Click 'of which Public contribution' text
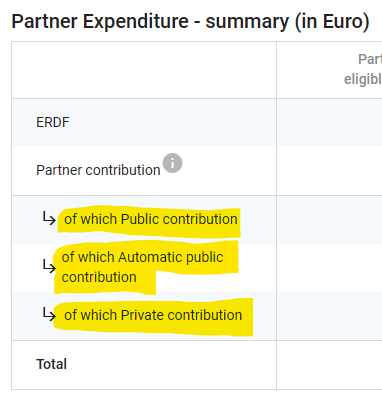Viewport: 382px width, 396px height. (x=151, y=219)
